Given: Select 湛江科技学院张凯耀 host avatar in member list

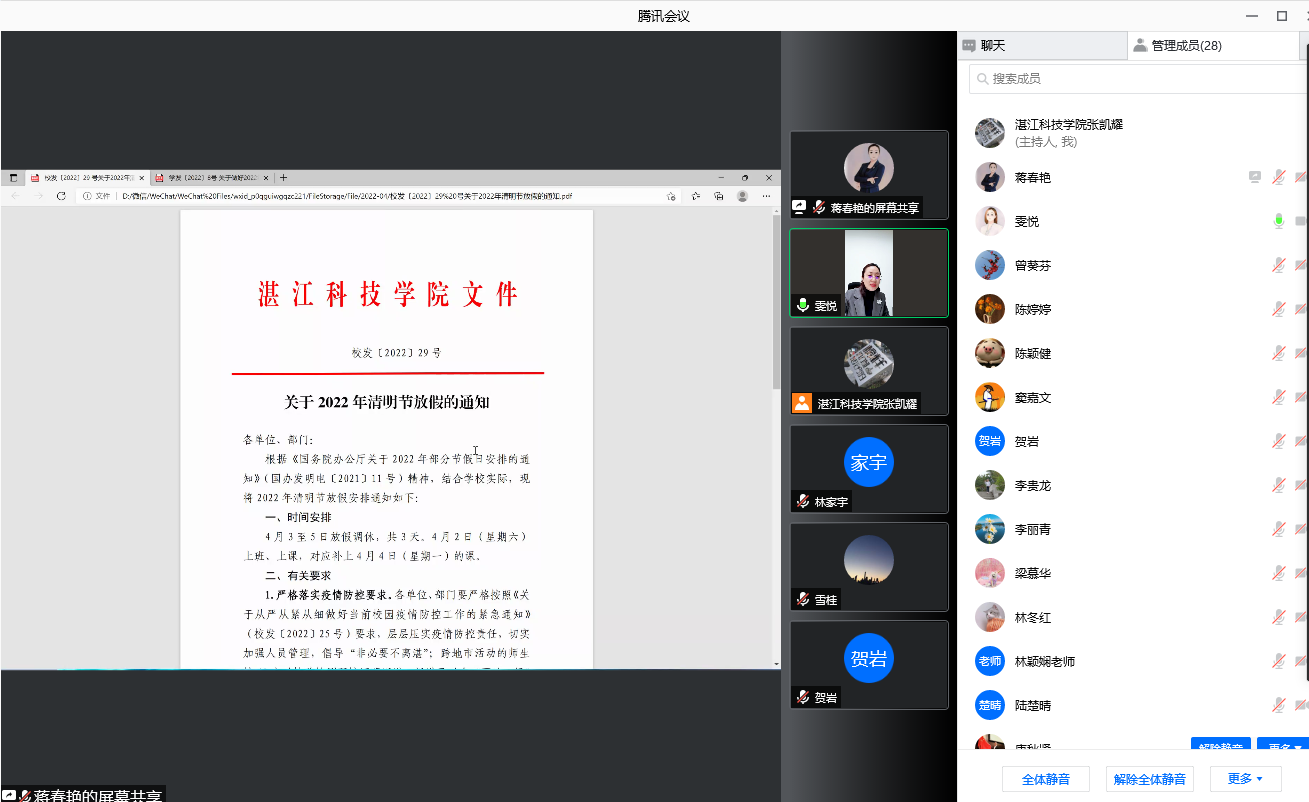Looking at the screenshot, I should (x=990, y=133).
